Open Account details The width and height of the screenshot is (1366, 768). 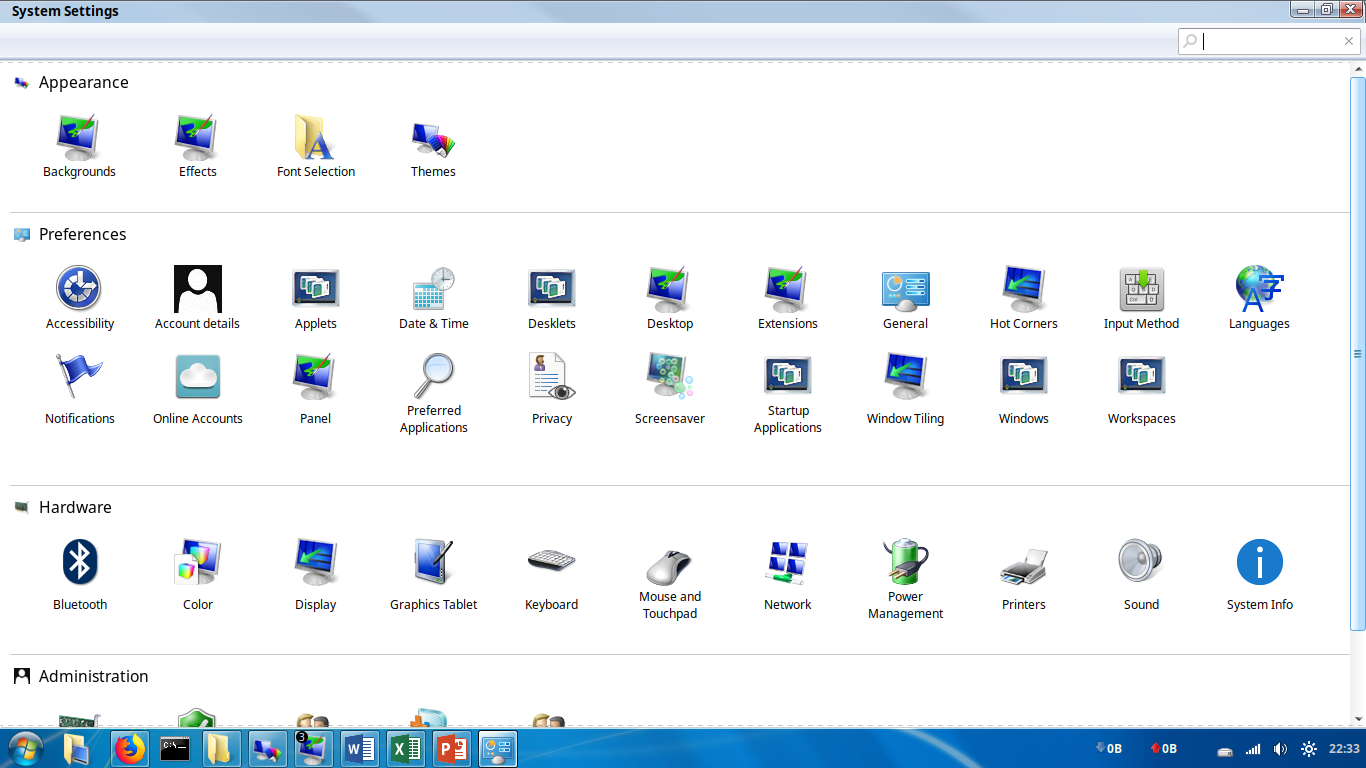click(197, 298)
